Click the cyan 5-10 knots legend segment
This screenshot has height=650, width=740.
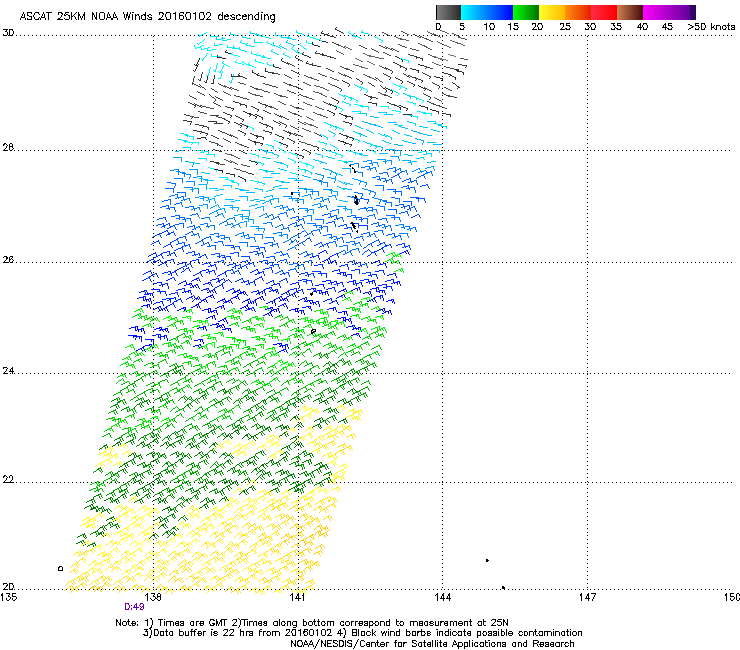coord(474,12)
